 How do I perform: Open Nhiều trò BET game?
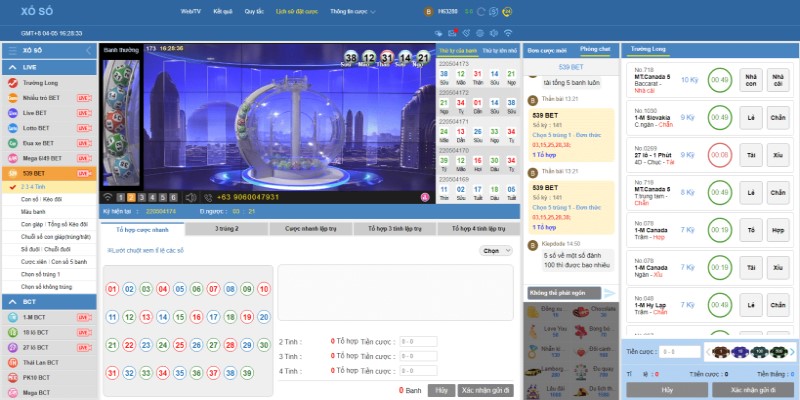pyautogui.click(x=49, y=98)
